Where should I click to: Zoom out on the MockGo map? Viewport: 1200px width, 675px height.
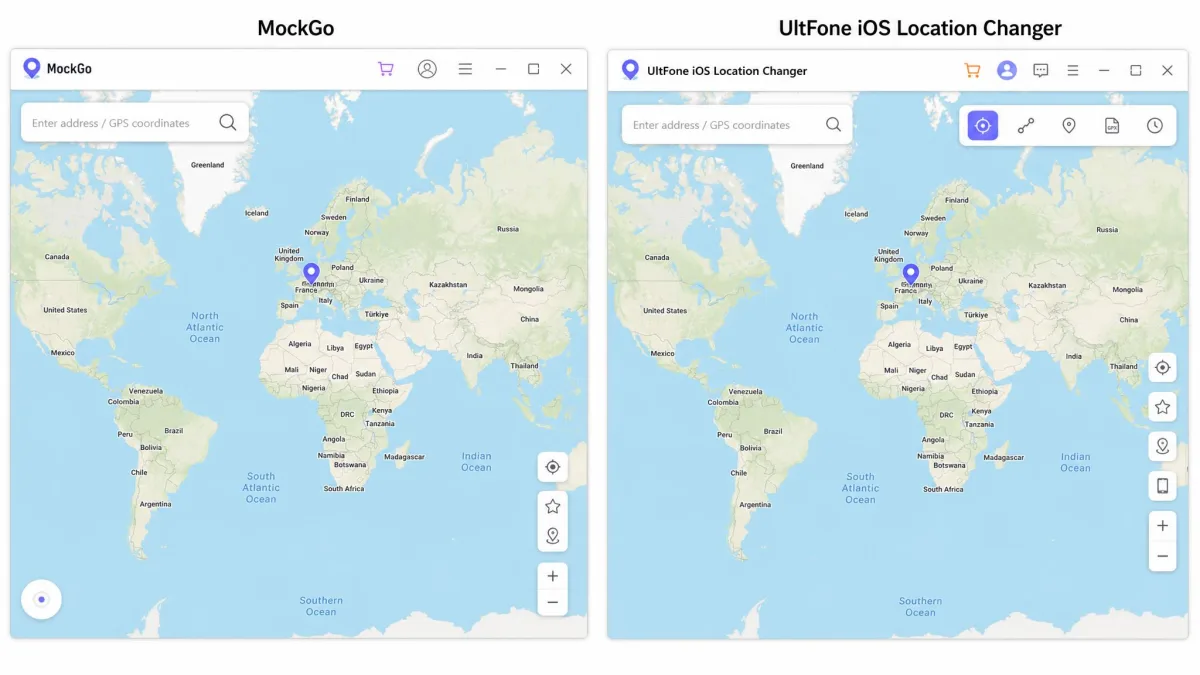[552, 603]
